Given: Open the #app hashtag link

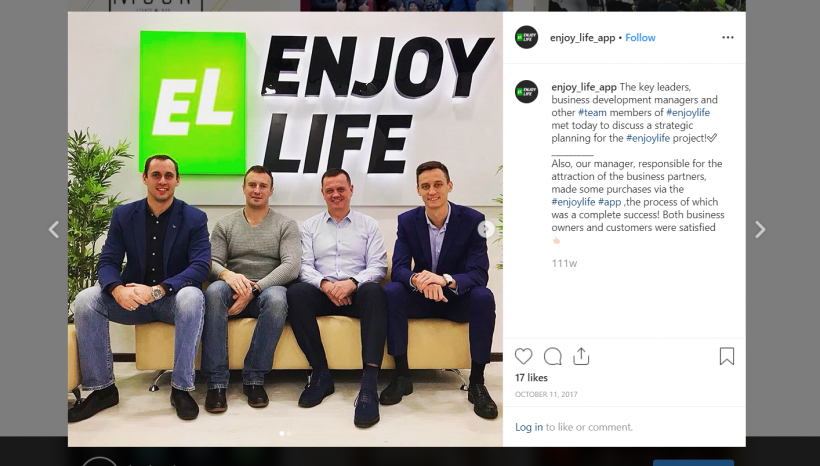Looking at the screenshot, I should pyautogui.click(x=609, y=202).
